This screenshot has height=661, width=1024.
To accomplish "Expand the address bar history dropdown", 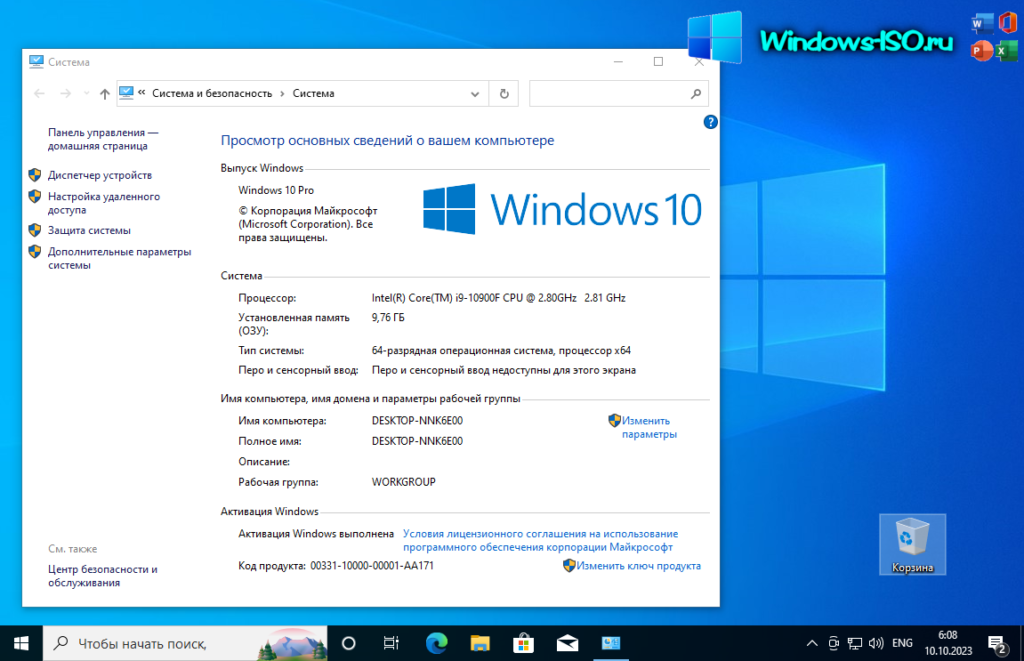I will click(x=475, y=93).
